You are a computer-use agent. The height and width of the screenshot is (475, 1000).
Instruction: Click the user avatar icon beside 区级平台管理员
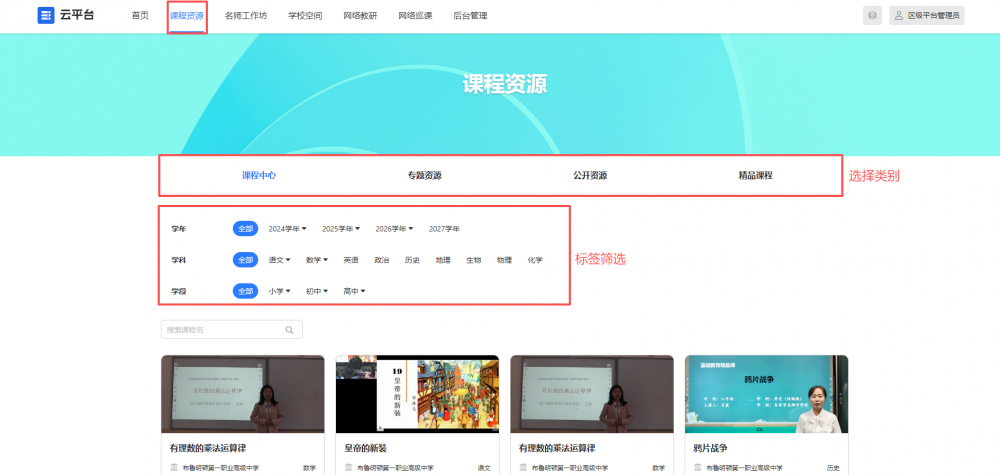tap(899, 15)
